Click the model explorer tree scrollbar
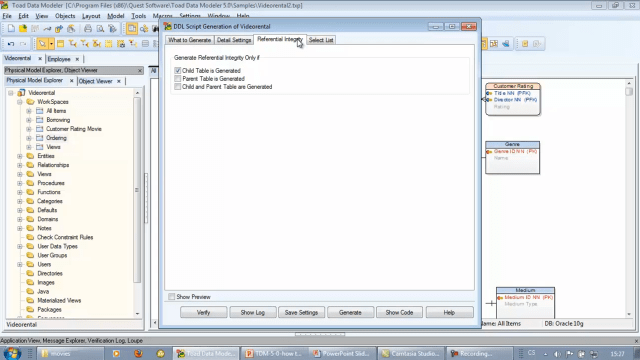 (x=137, y=190)
